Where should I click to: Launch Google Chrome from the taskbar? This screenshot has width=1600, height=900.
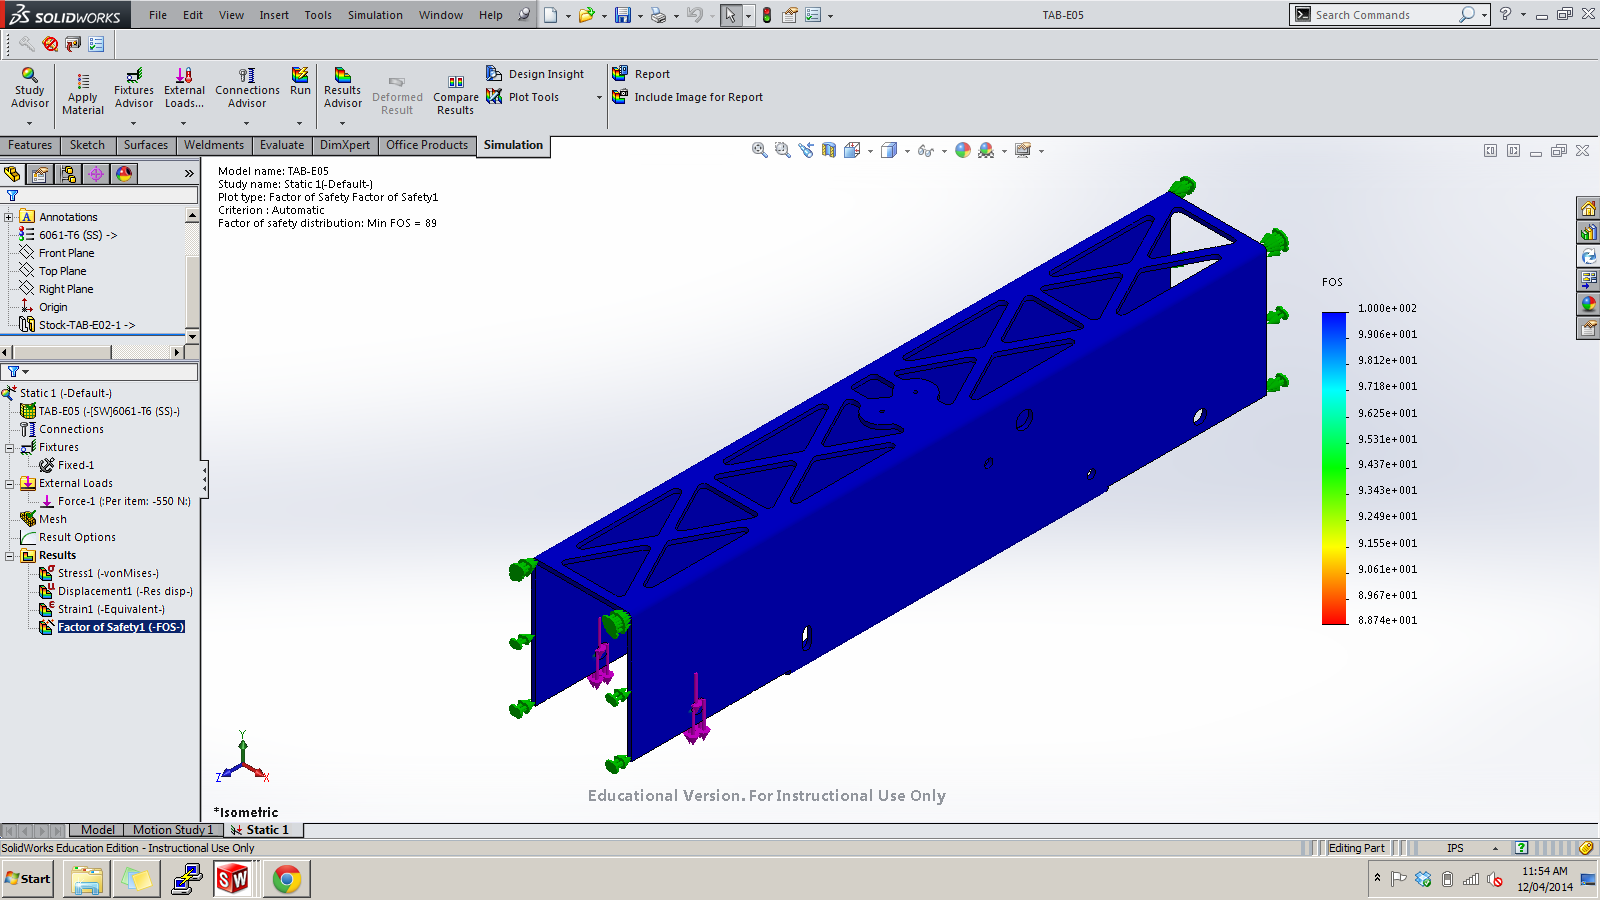(286, 878)
